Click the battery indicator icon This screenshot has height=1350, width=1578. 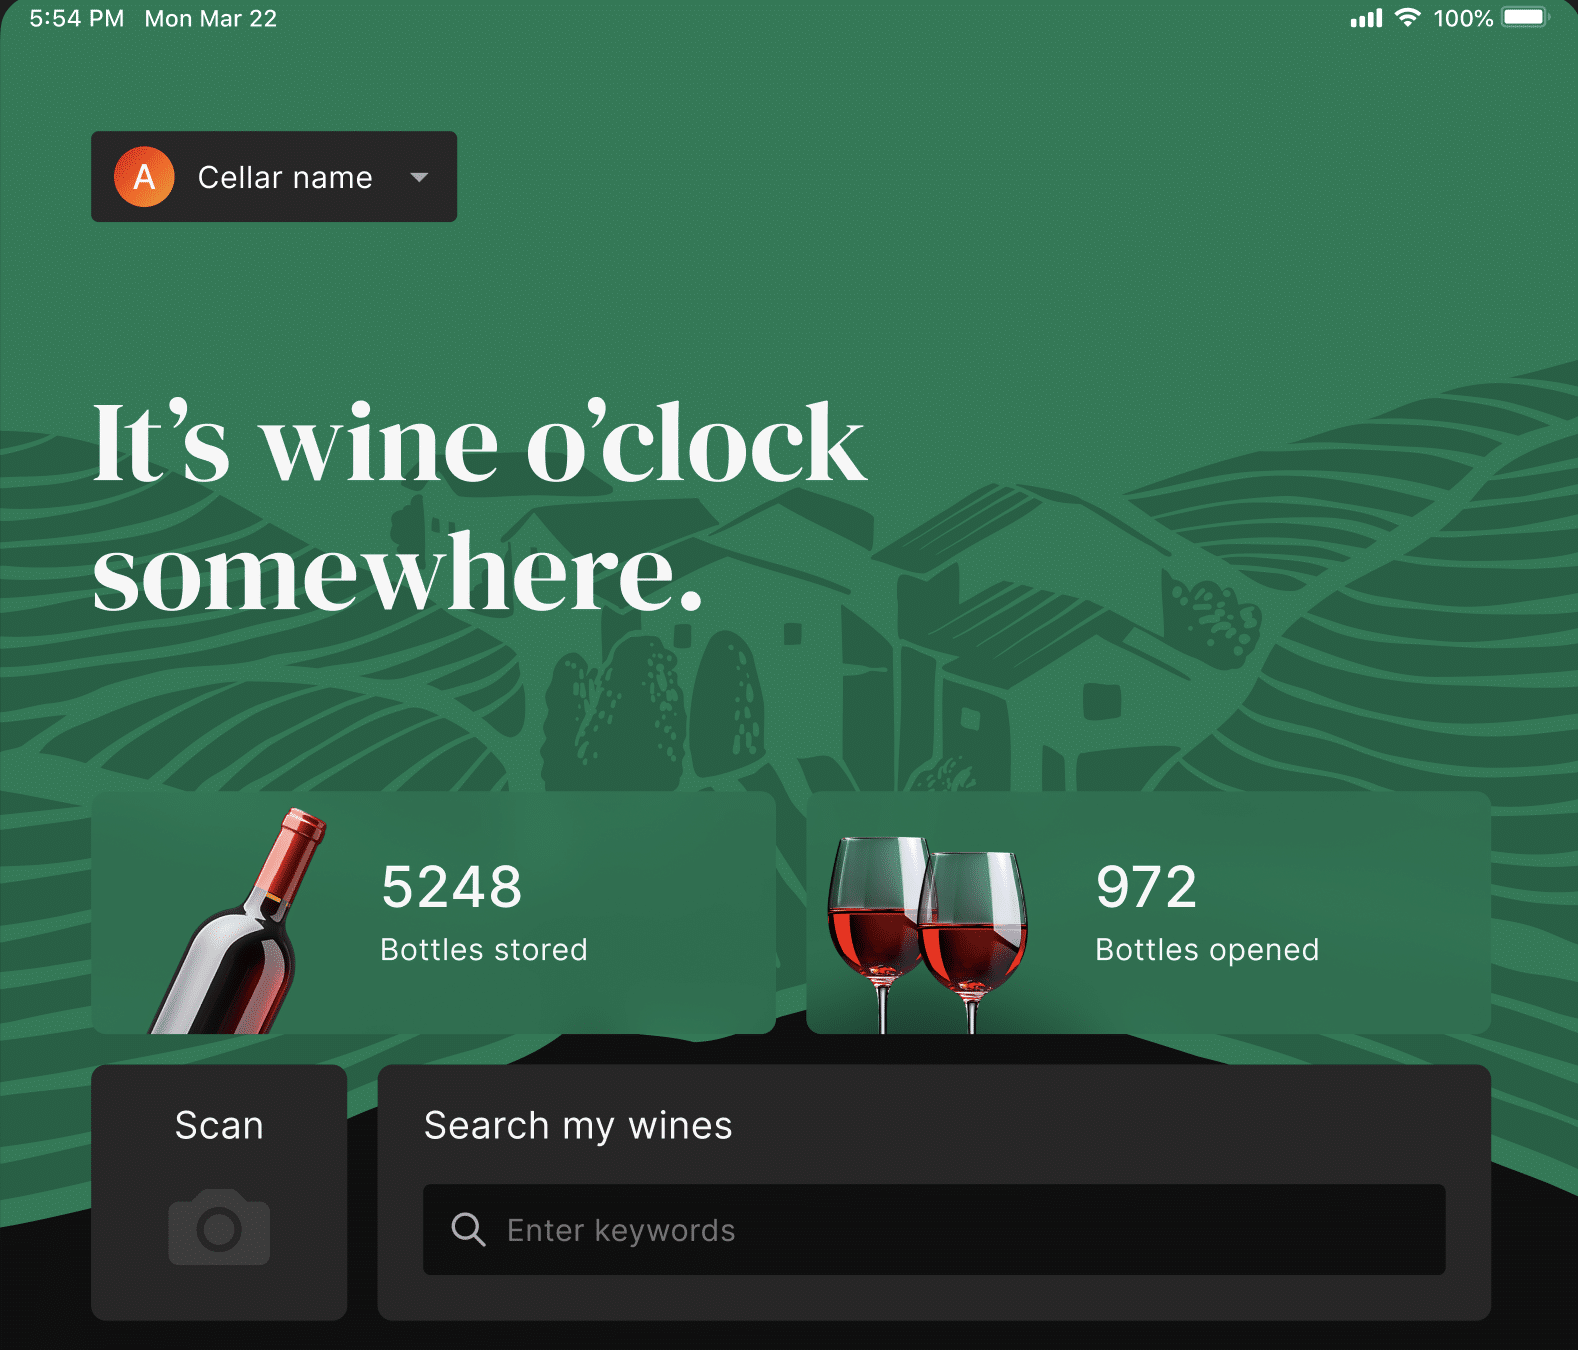click(1526, 18)
